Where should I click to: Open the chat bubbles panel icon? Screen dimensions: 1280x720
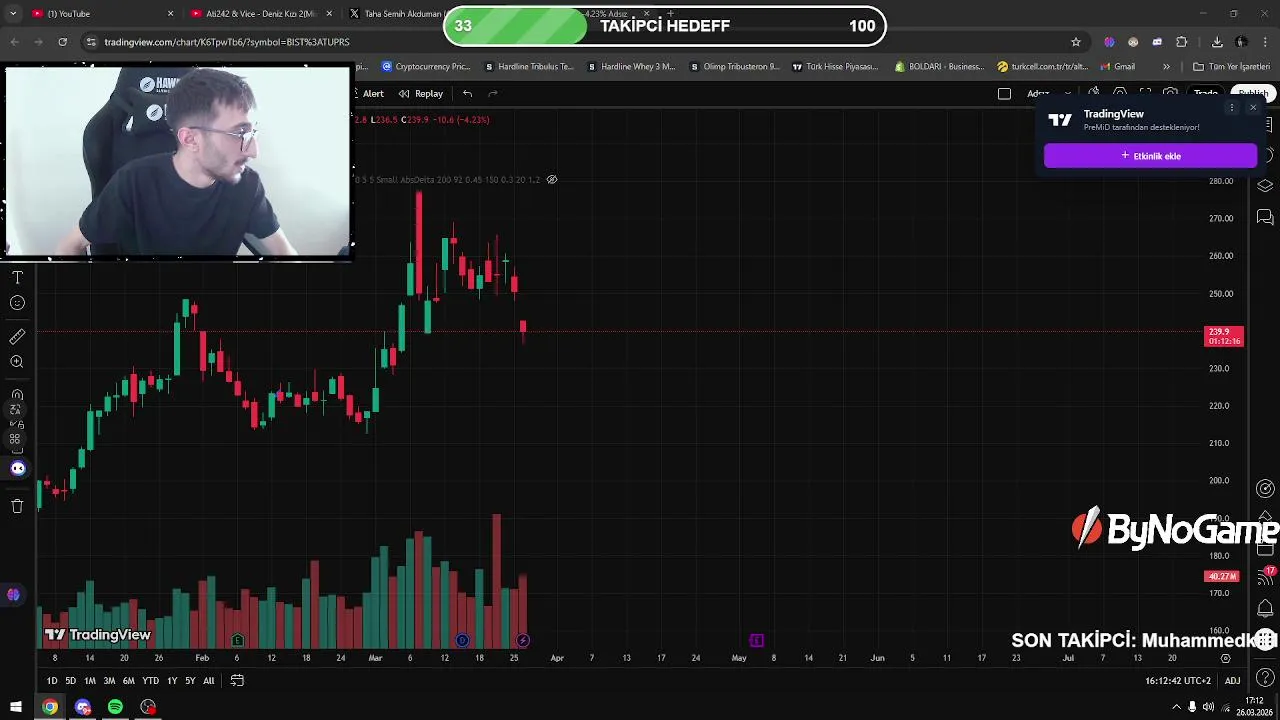coord(1265,217)
